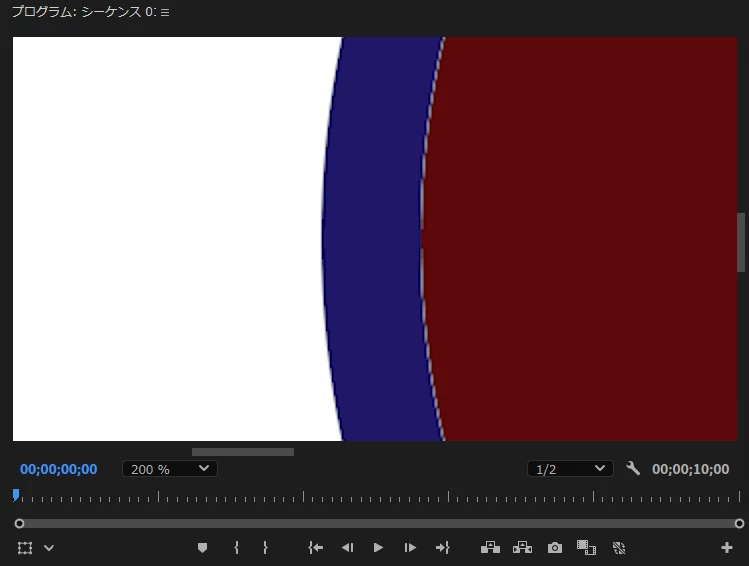Click the Mark Out brace button

tap(265, 548)
